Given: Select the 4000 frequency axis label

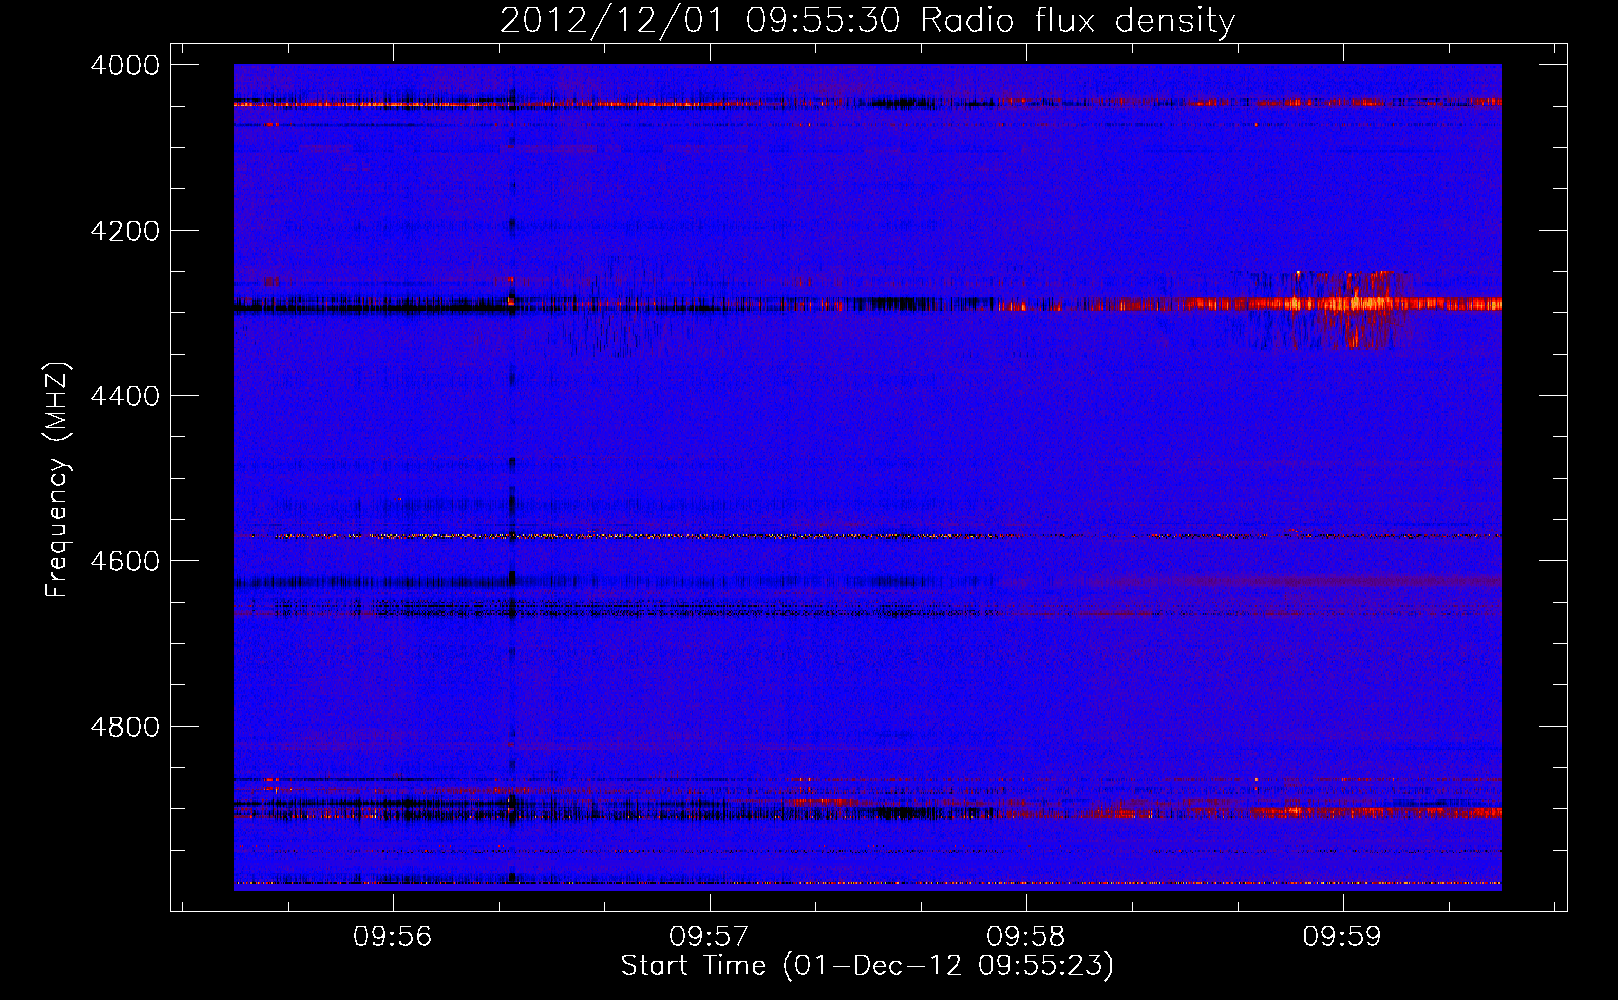Looking at the screenshot, I should 125,65.
